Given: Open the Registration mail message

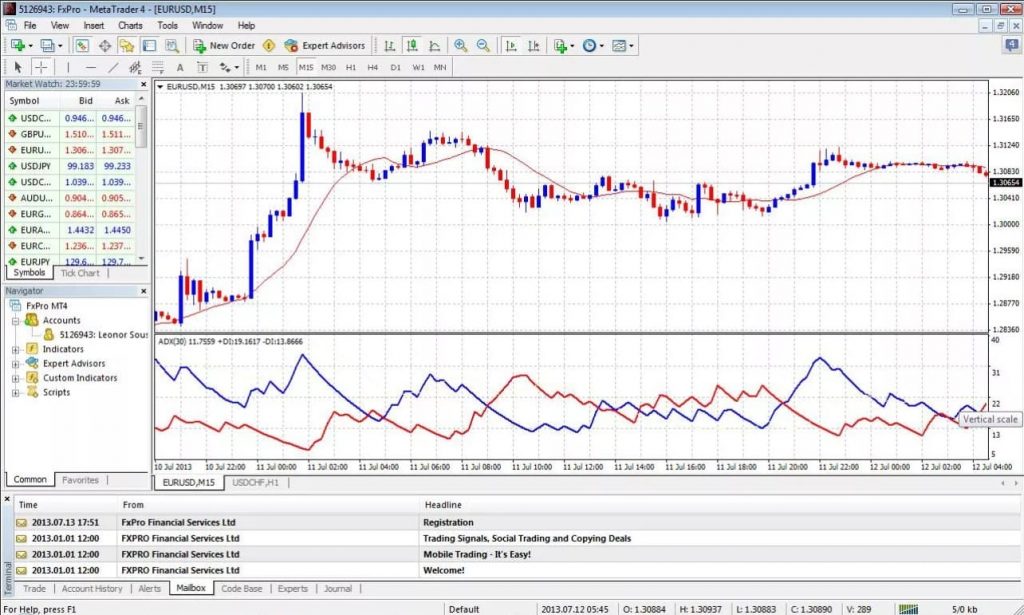Looking at the screenshot, I should point(516,522).
